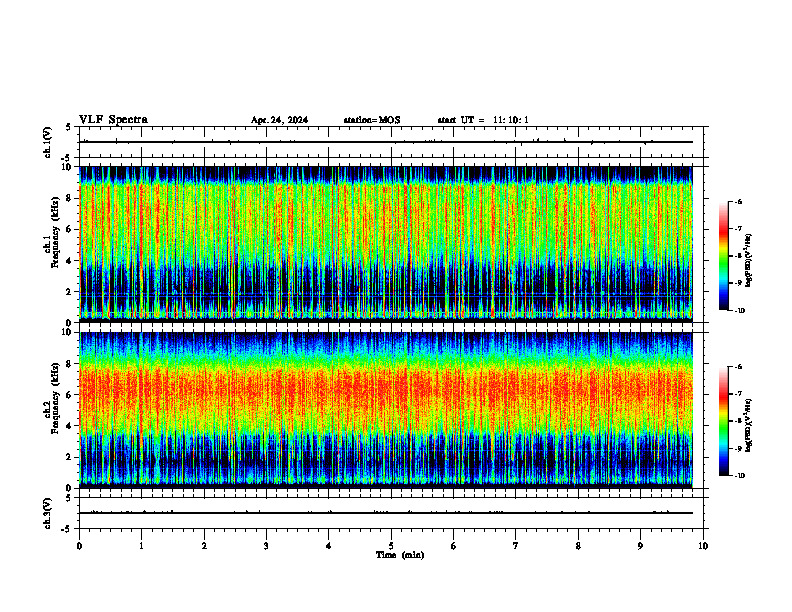This screenshot has height=612, width=792.
Task: Click the time axis tick label "10"
Action: pyautogui.click(x=703, y=546)
